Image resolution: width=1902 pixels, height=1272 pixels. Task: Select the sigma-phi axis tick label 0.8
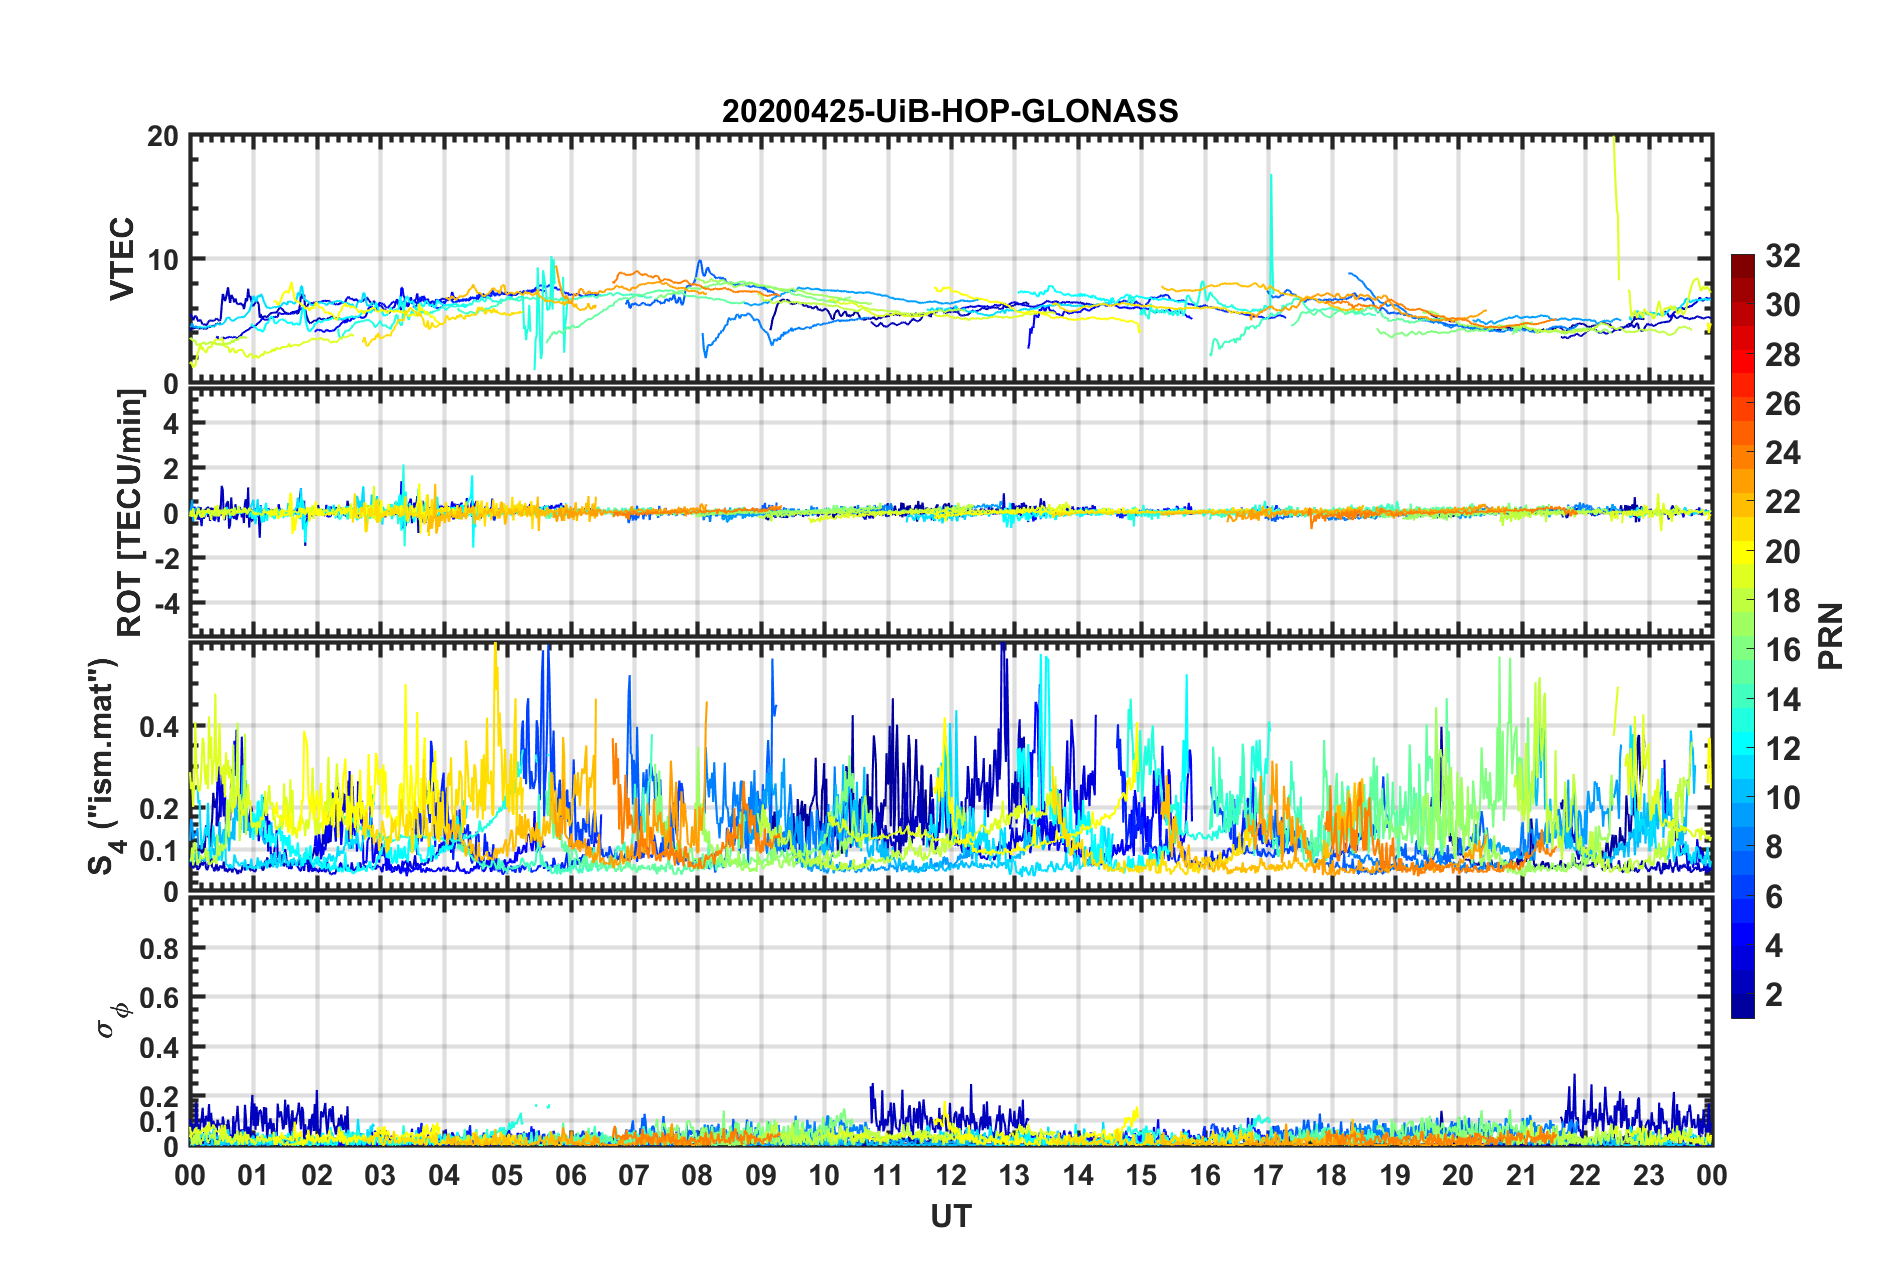coord(159,948)
